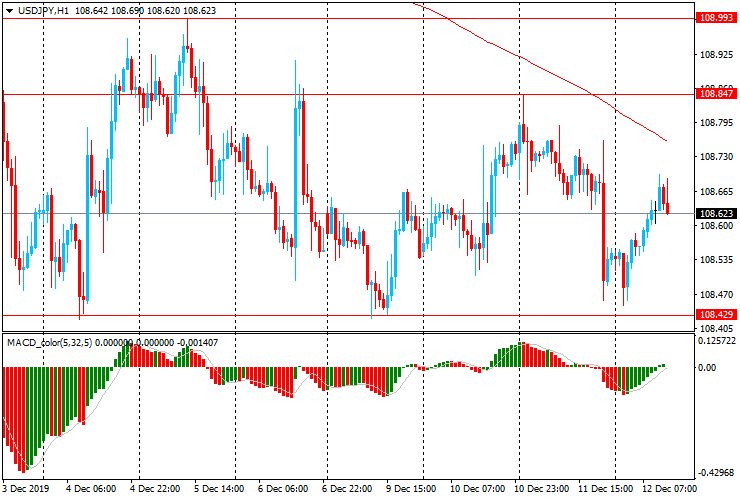
Task: Select the 108.535 price axis value
Action: [x=715, y=260]
